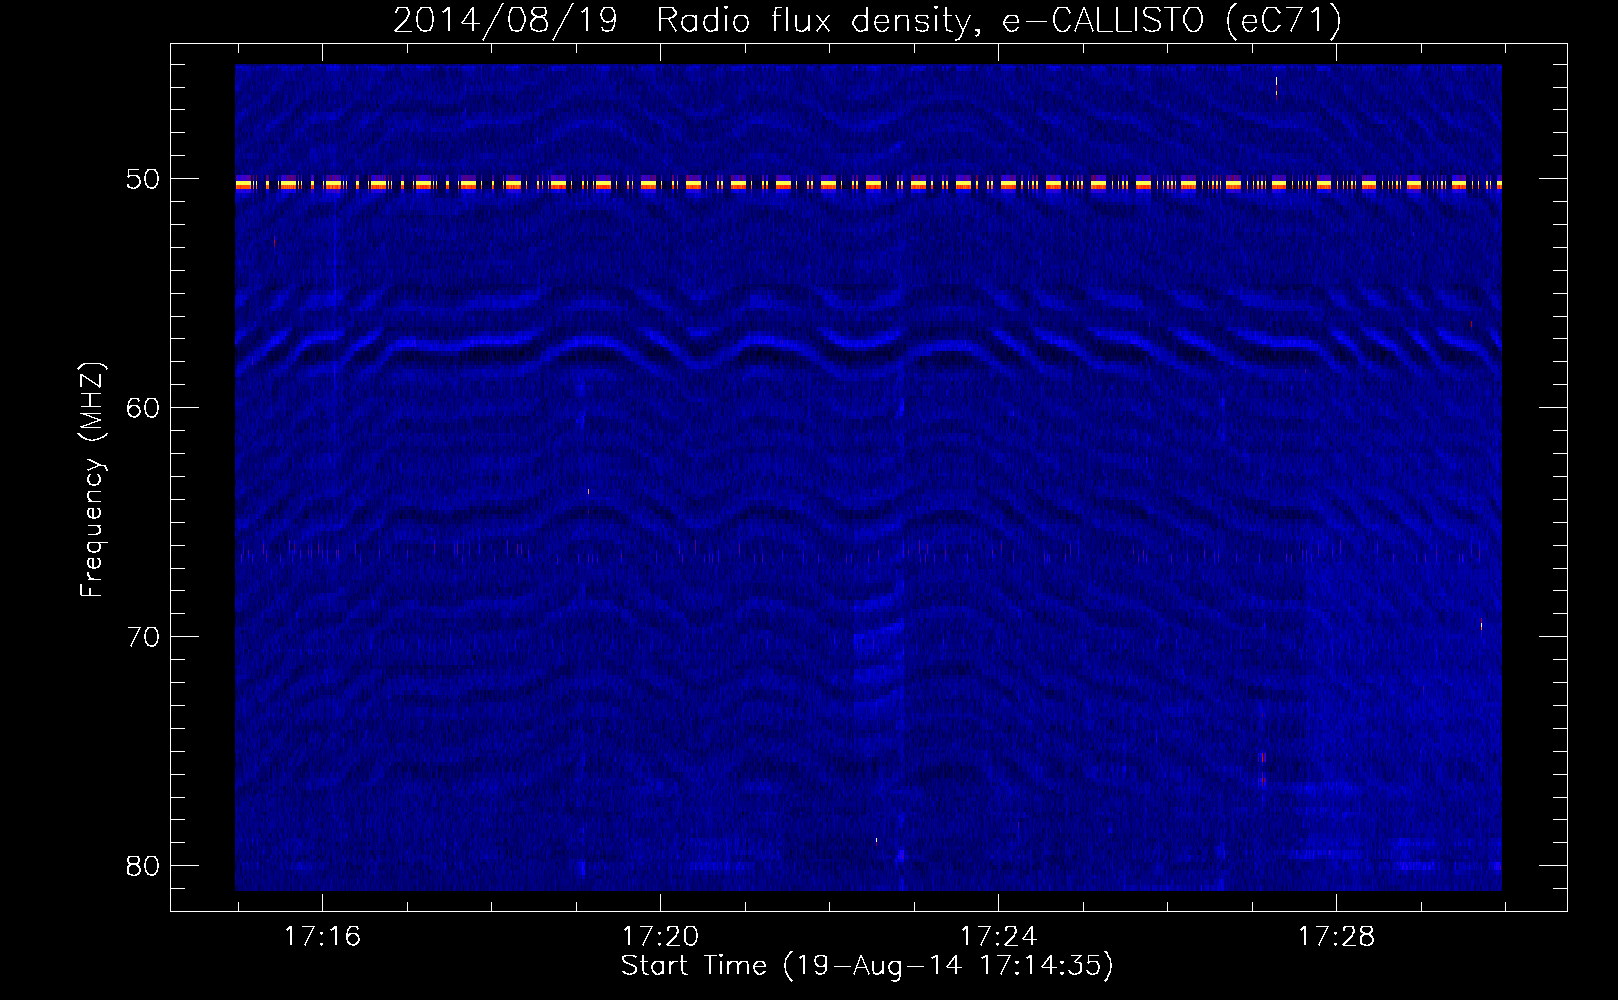Click the '70' frequency tick label
The width and height of the screenshot is (1618, 1000).
point(143,637)
